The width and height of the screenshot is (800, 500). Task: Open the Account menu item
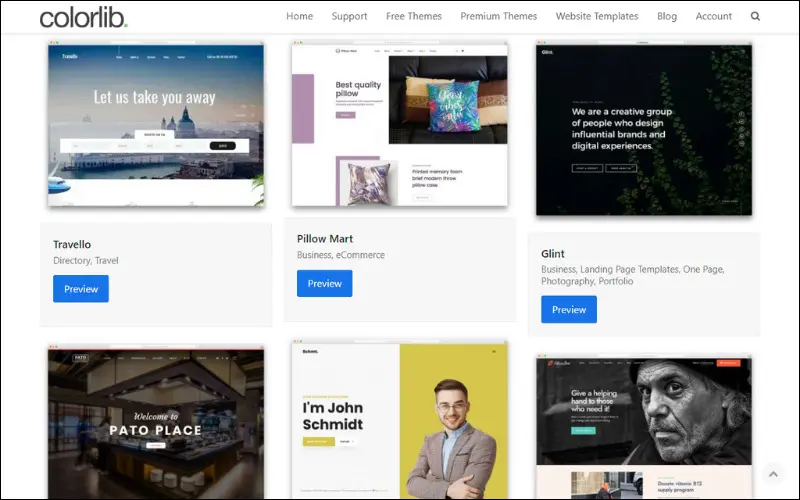coord(713,16)
